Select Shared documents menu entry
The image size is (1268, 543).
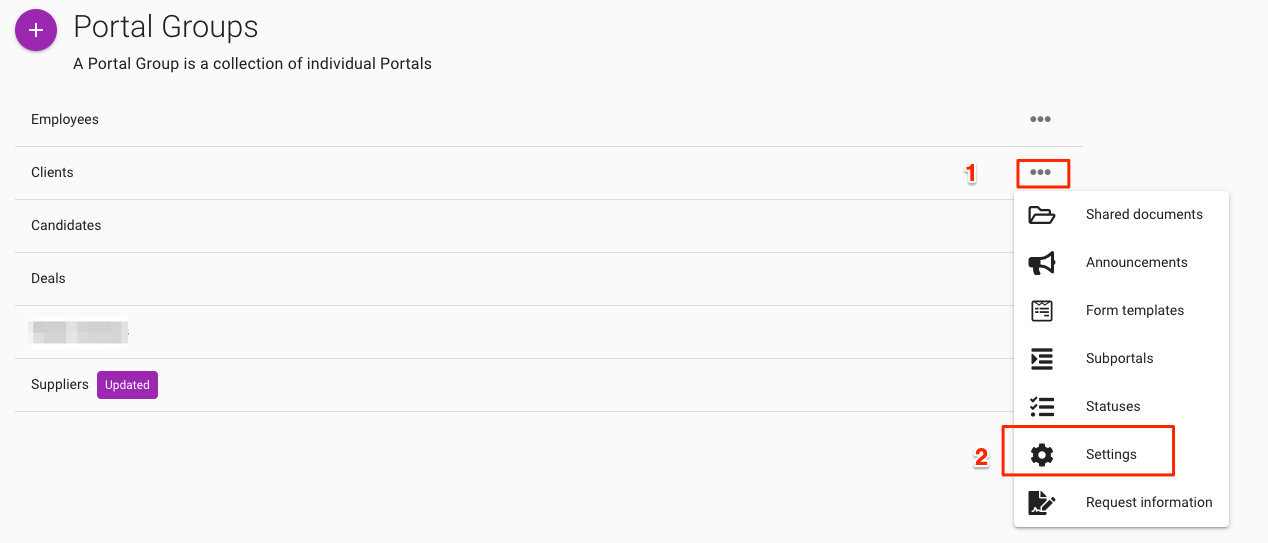coord(1144,215)
